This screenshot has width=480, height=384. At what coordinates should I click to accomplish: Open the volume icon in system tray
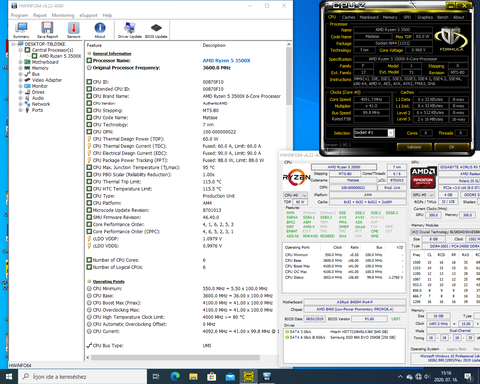[427, 377]
